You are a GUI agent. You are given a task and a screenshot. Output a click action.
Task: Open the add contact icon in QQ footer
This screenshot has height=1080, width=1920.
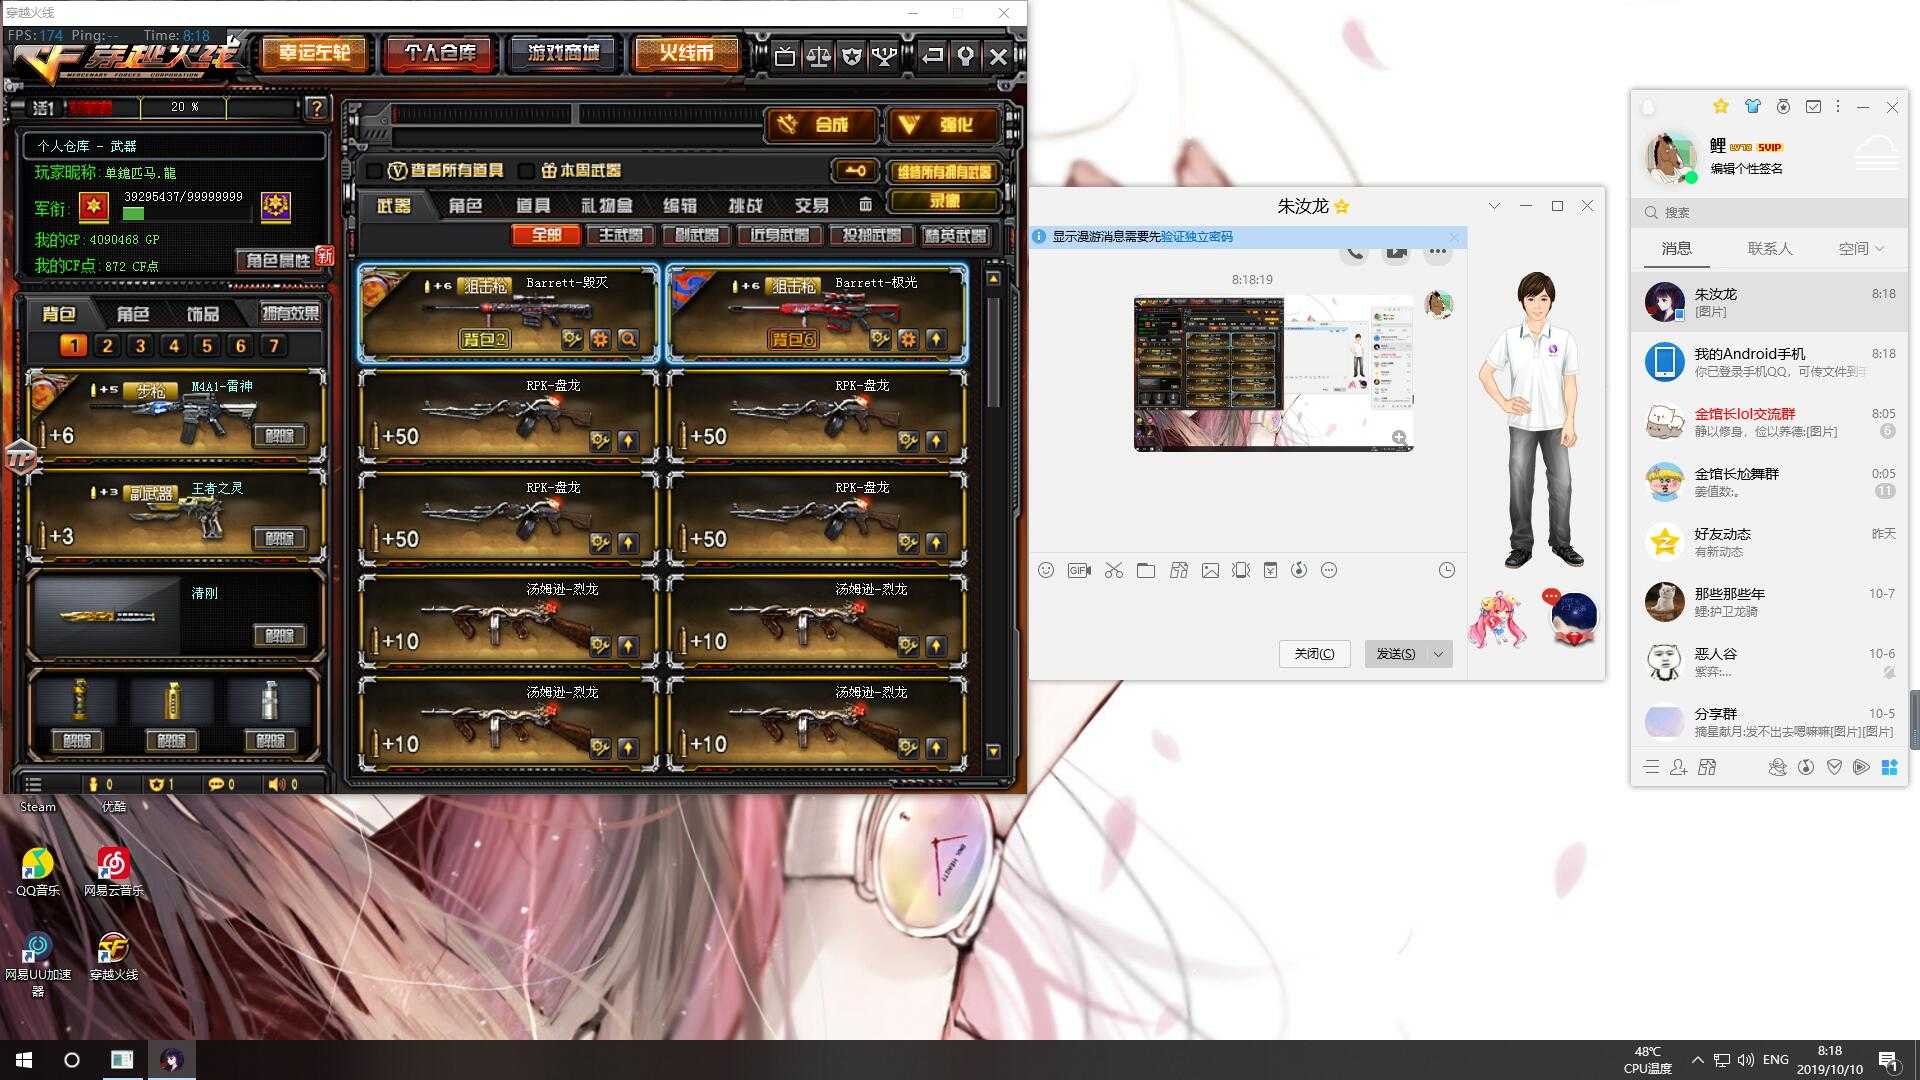pyautogui.click(x=1679, y=767)
